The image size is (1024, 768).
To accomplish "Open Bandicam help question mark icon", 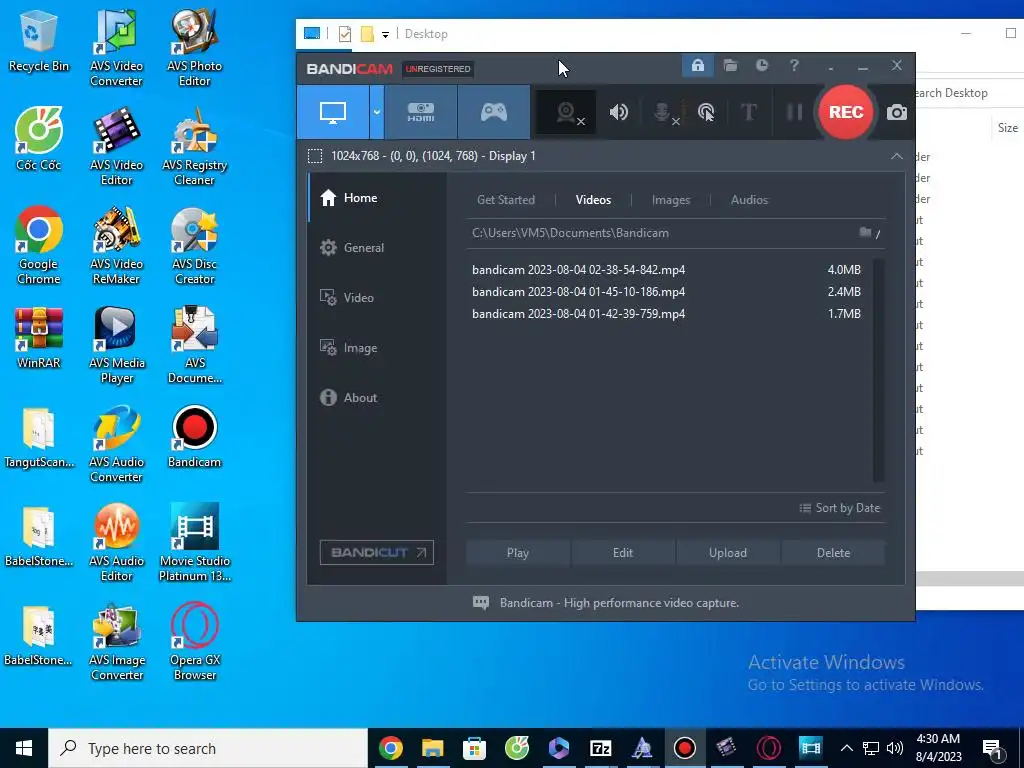I will tap(794, 65).
